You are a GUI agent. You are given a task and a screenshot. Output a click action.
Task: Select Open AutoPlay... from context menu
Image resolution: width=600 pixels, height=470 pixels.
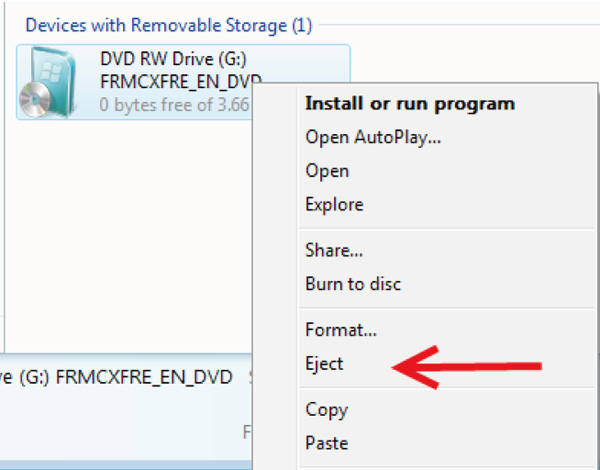point(373,137)
